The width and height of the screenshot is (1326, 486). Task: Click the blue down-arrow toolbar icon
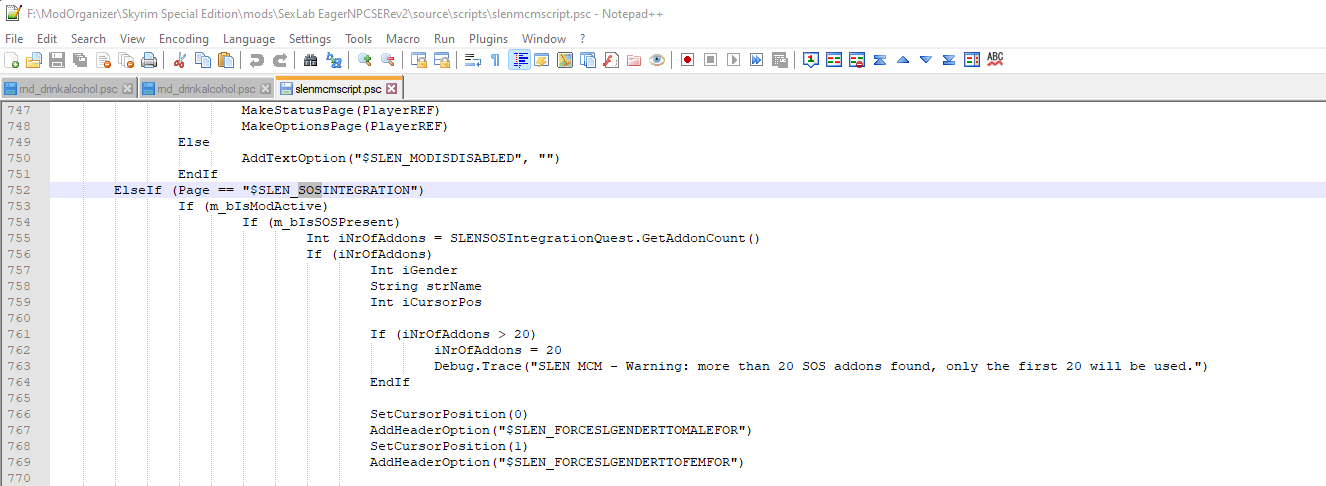(x=926, y=60)
